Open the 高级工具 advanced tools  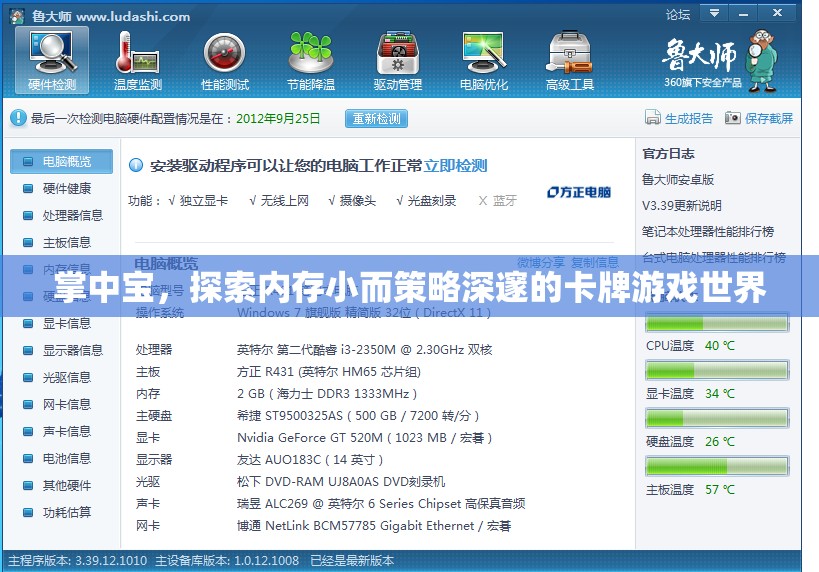(570, 61)
